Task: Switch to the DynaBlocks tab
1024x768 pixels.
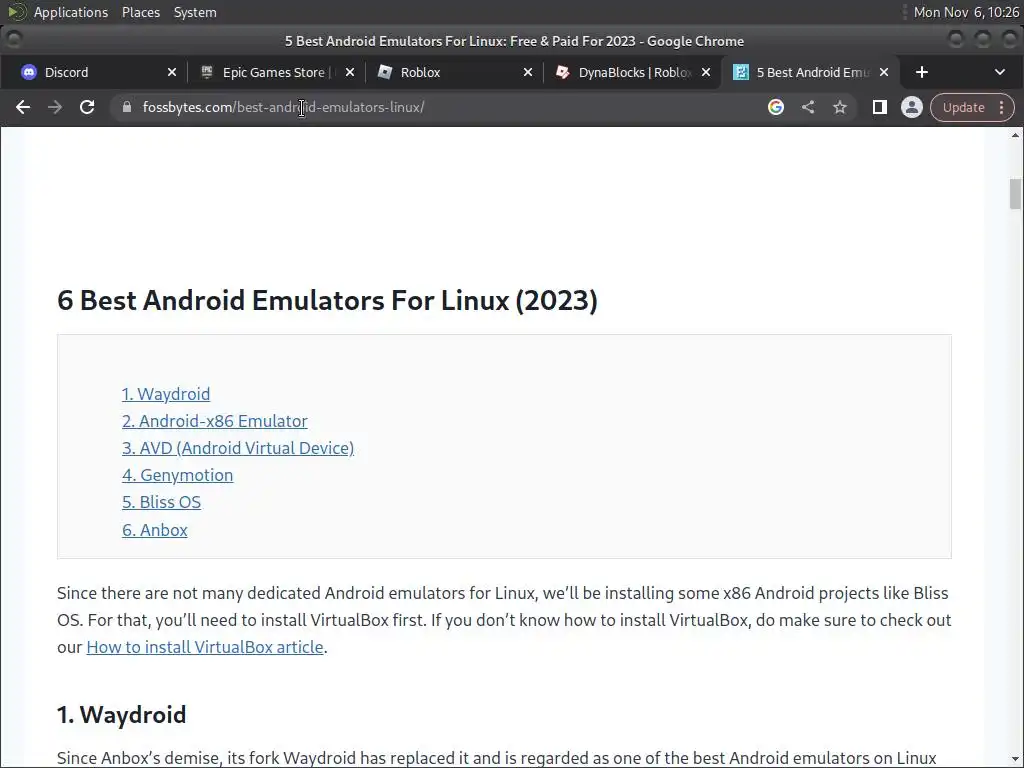Action: coord(632,72)
